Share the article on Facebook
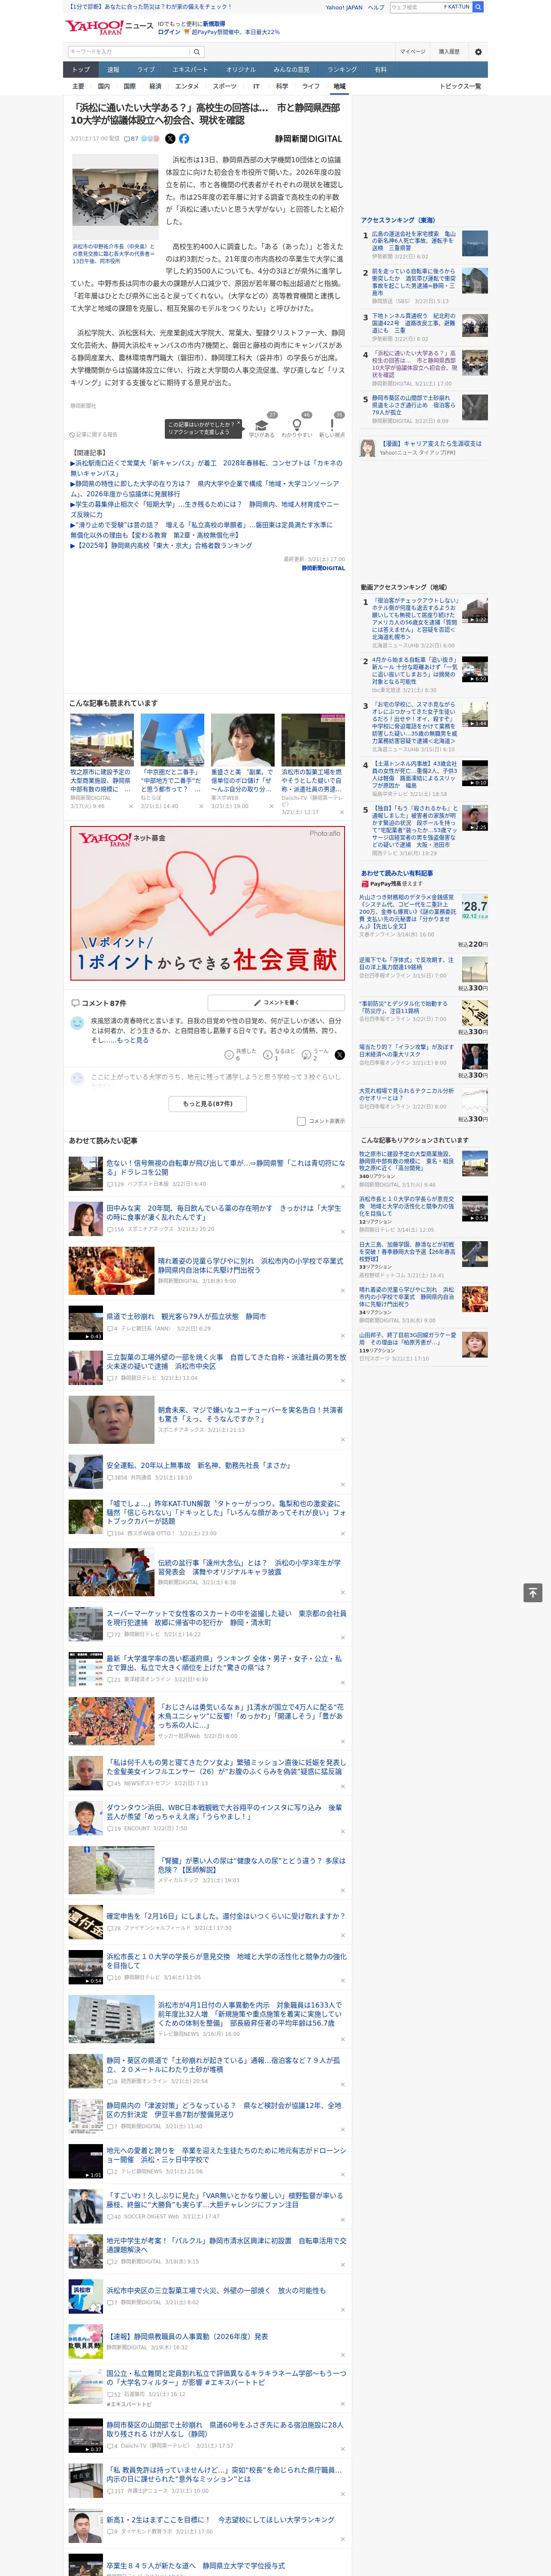Screen dimensions: 551x2576 click(x=184, y=139)
